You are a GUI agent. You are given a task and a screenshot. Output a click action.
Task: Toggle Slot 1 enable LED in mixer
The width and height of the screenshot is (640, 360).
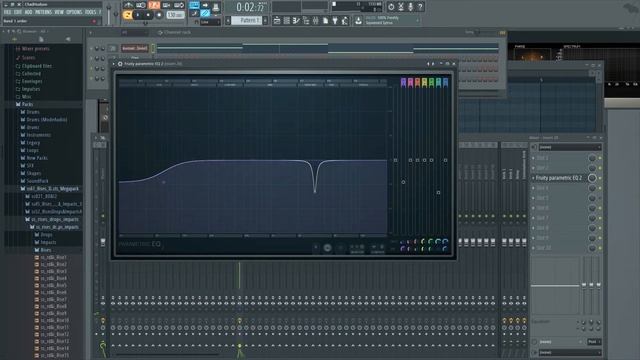(600, 158)
